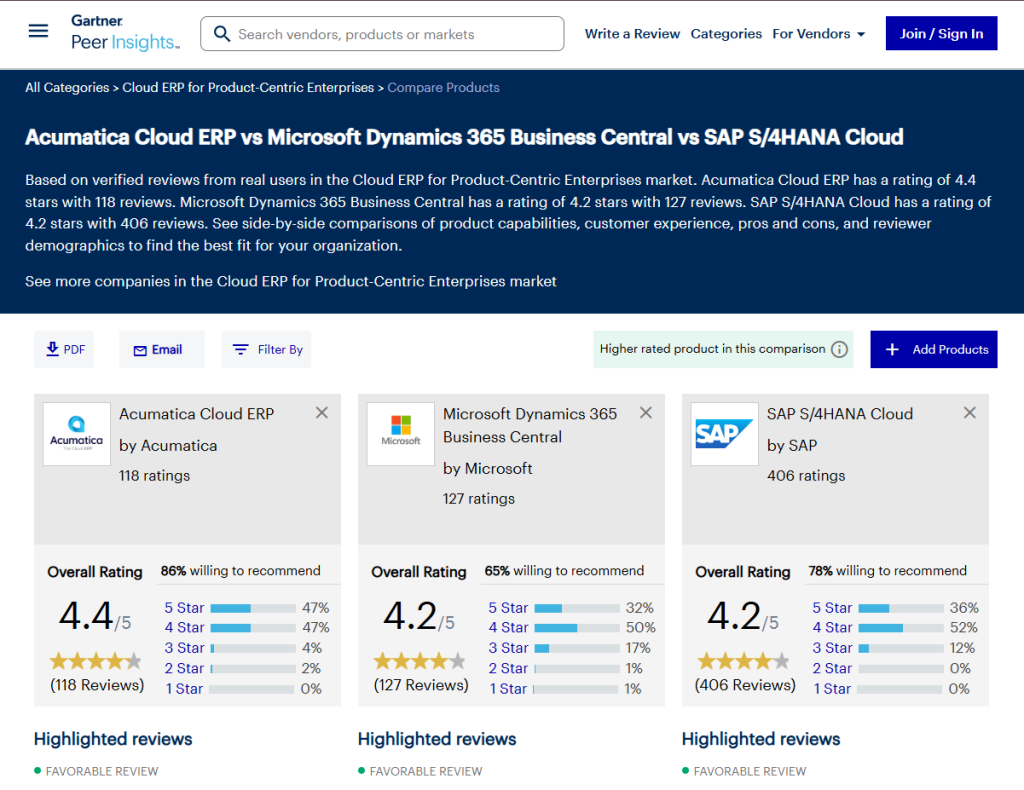The width and height of the screenshot is (1024, 790).
Task: Open the SAP S/4HANA Cloud product title
Action: [840, 414]
